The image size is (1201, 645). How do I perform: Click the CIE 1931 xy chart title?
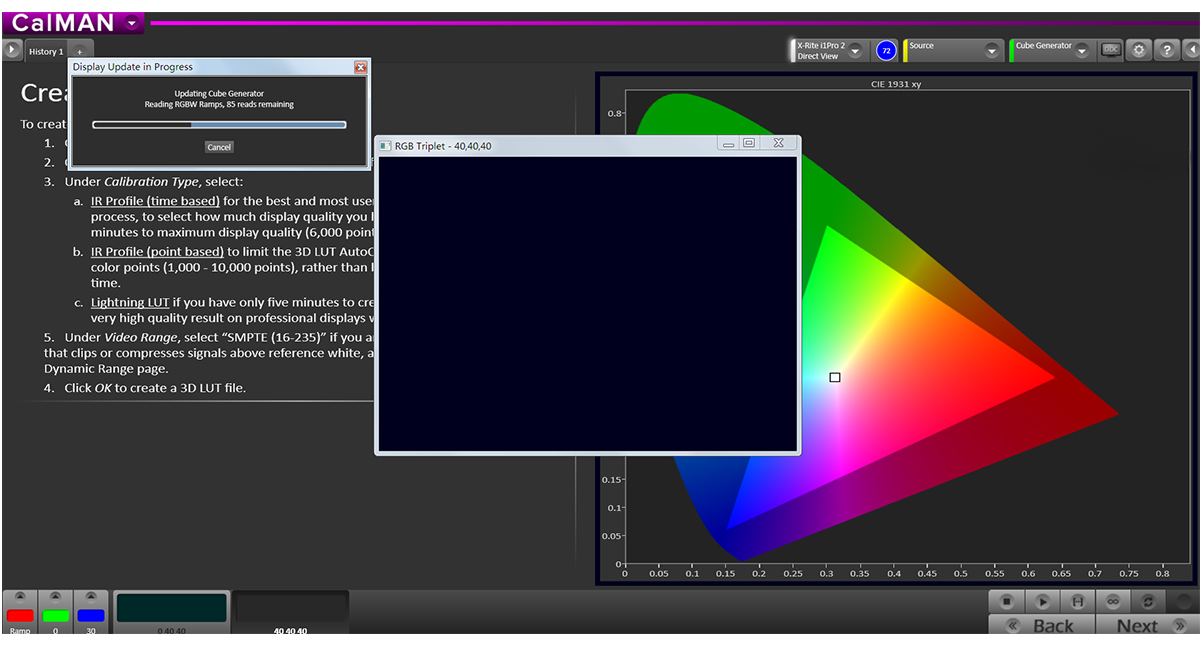tap(896, 84)
